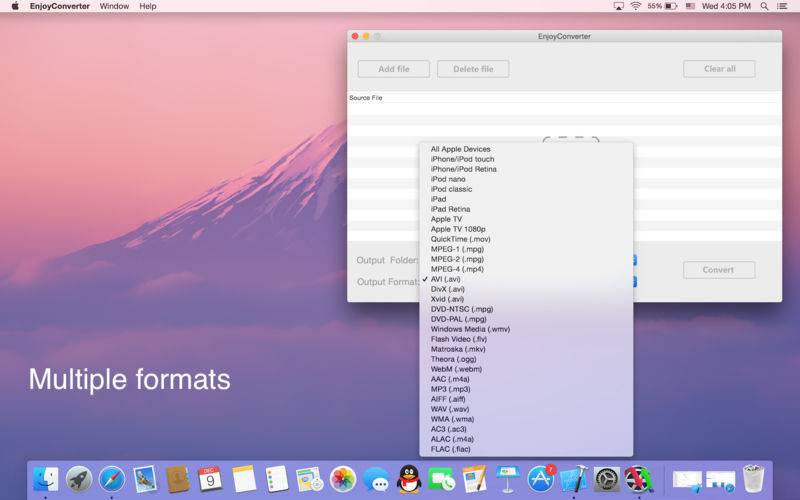800x500 pixels.
Task: Open Reminders list icon in dock
Action: pyautogui.click(x=277, y=480)
